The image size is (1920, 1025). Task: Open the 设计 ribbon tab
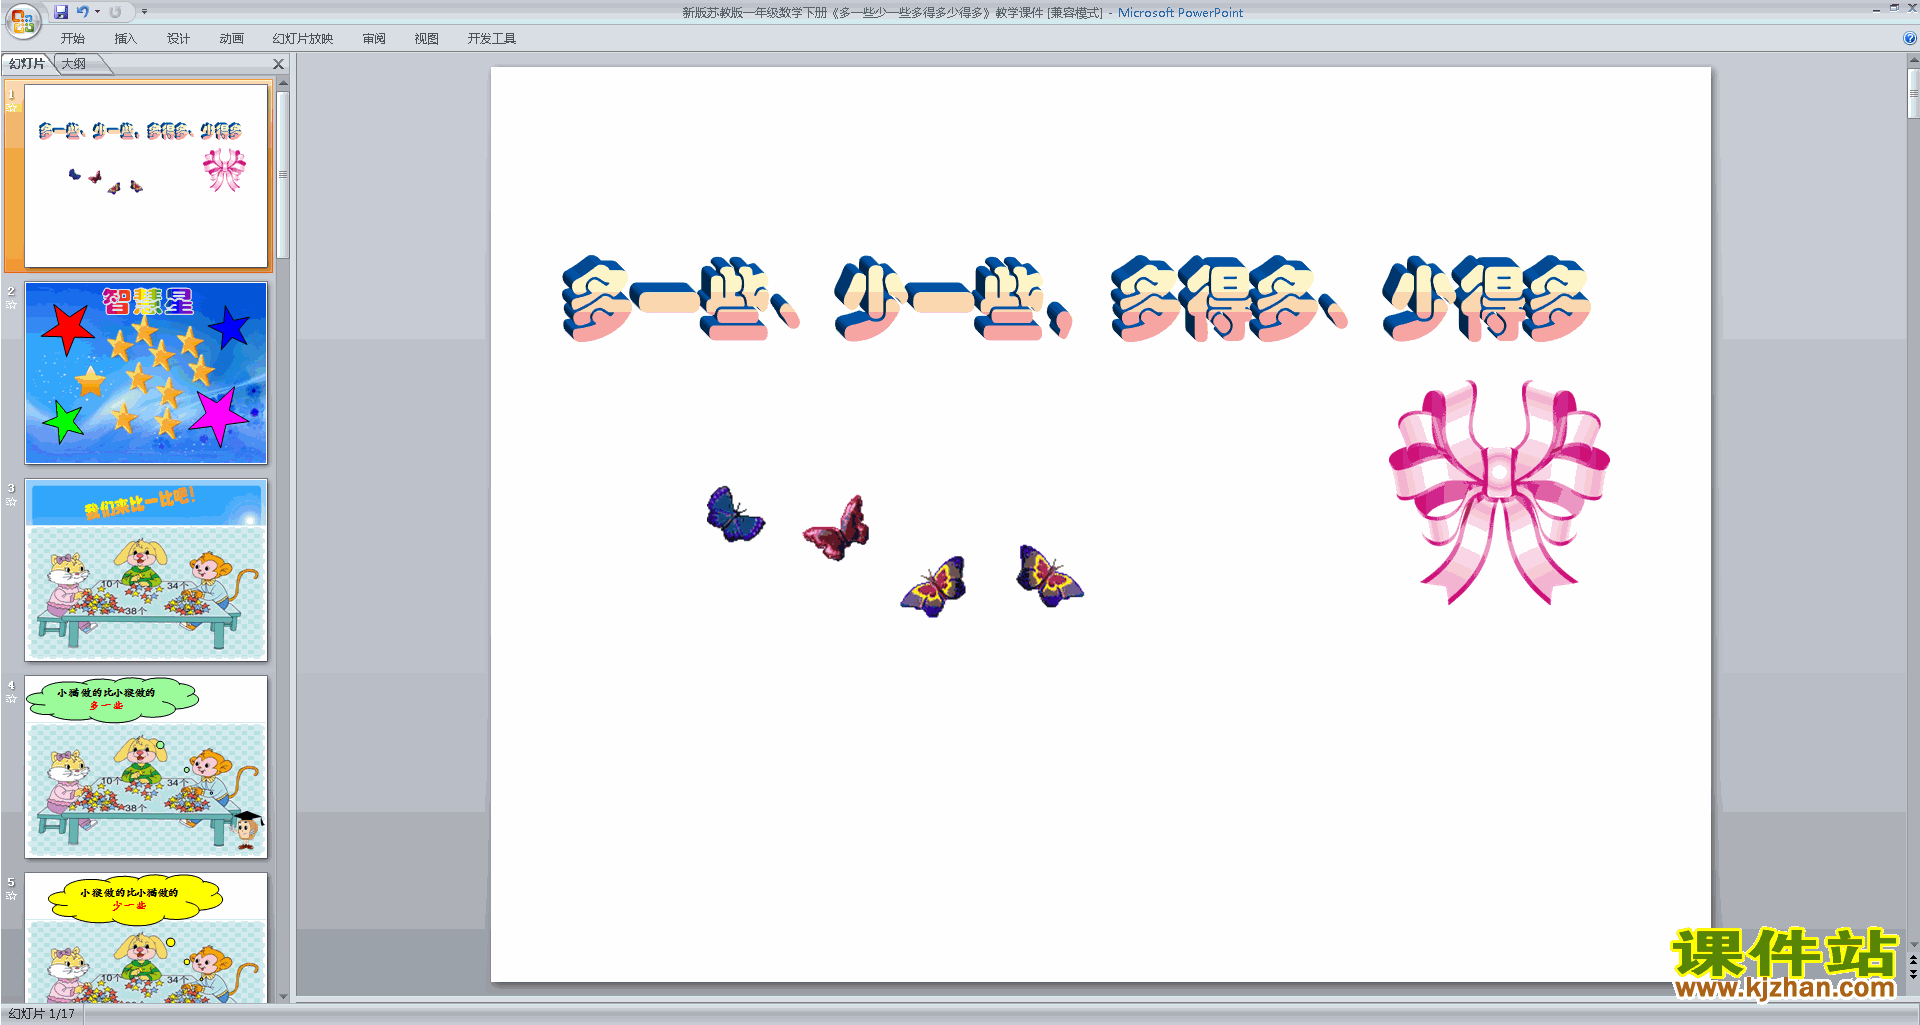[x=178, y=39]
